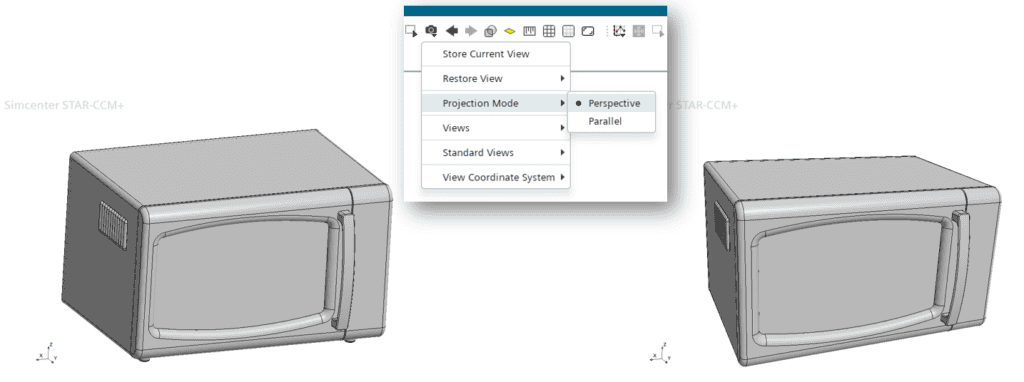Open the View Coordinate System submenu
The image size is (1024, 382).
pyautogui.click(x=496, y=178)
